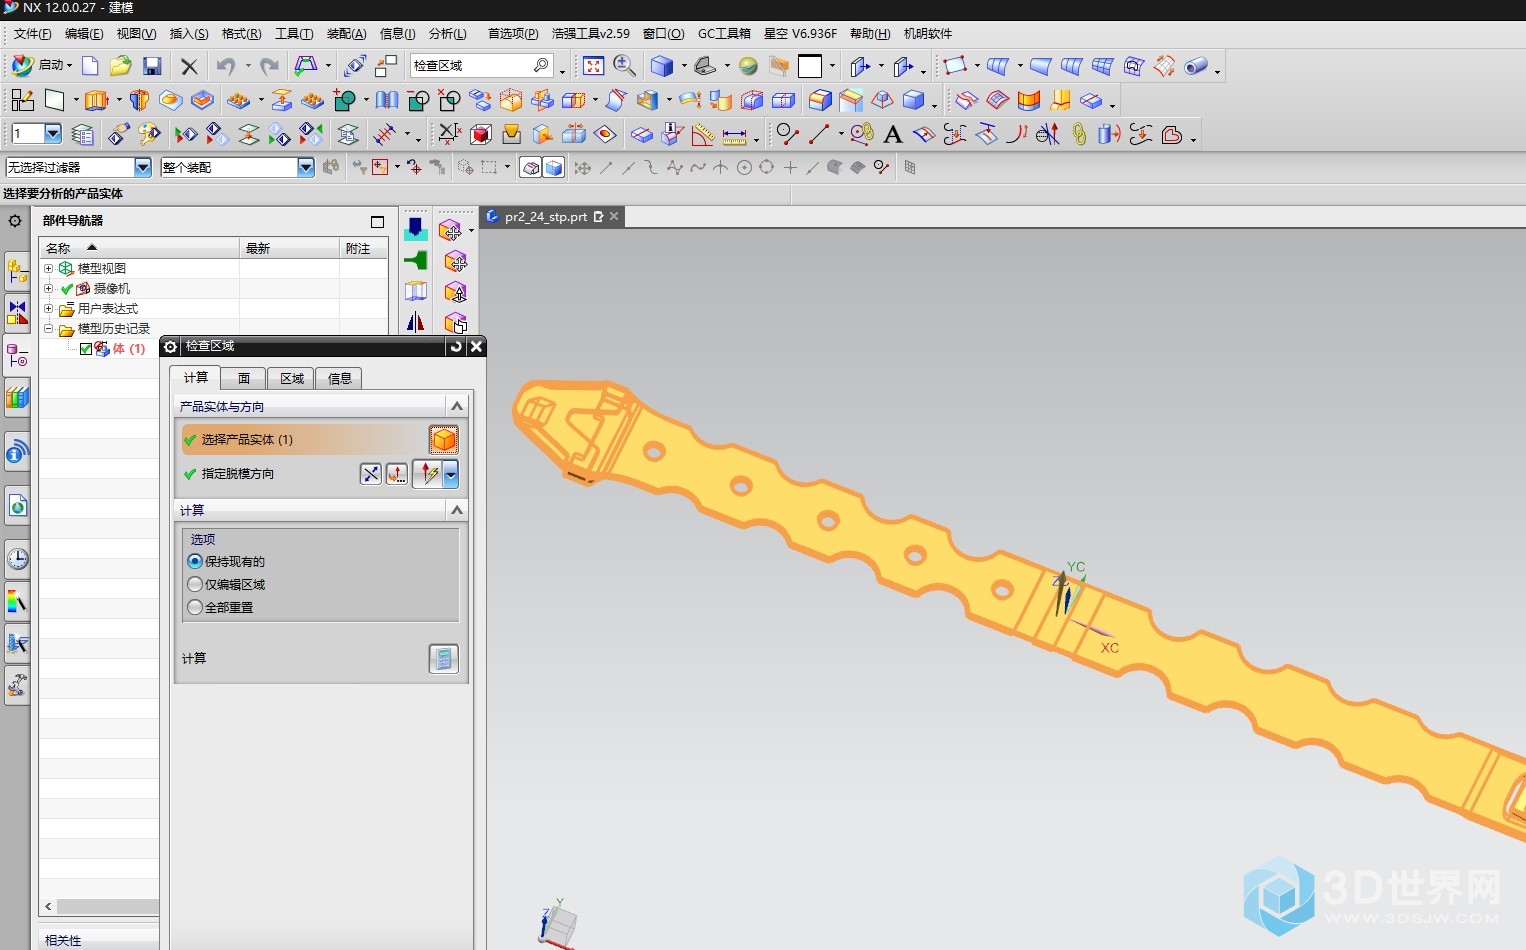Switch to the Face (面) tab
This screenshot has width=1526, height=950.
pos(243,378)
